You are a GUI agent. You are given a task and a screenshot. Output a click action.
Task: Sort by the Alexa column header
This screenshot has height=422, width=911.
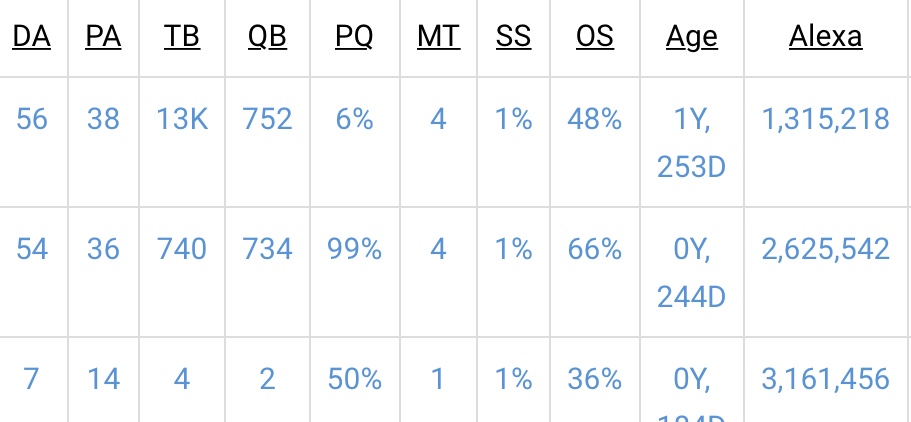coord(826,37)
